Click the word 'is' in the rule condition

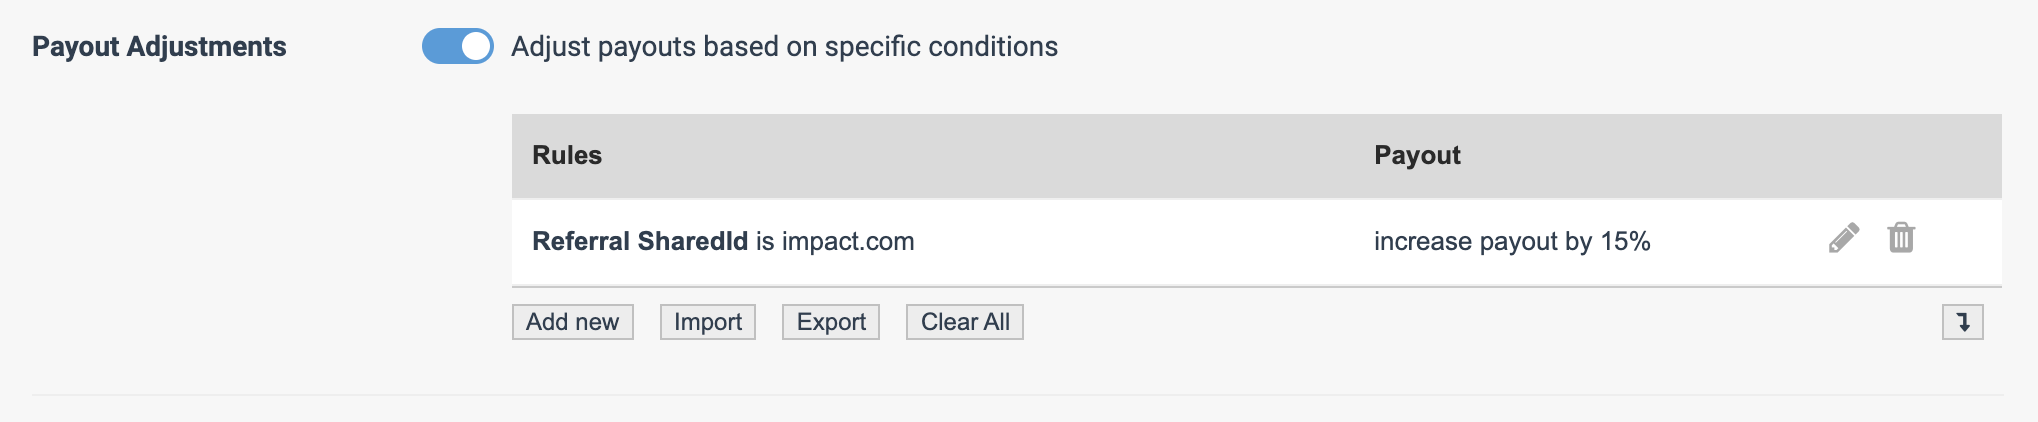[x=765, y=241]
